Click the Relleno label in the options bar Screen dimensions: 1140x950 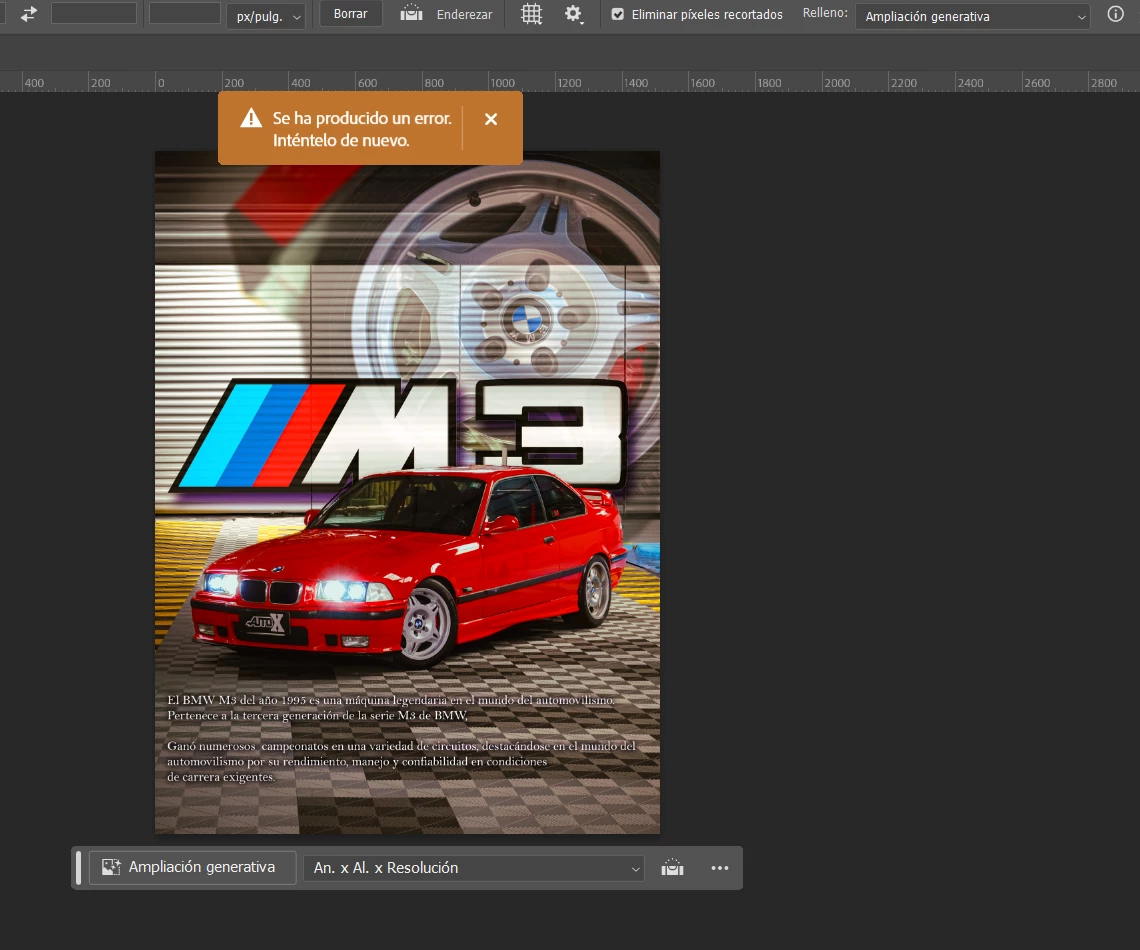tap(824, 13)
